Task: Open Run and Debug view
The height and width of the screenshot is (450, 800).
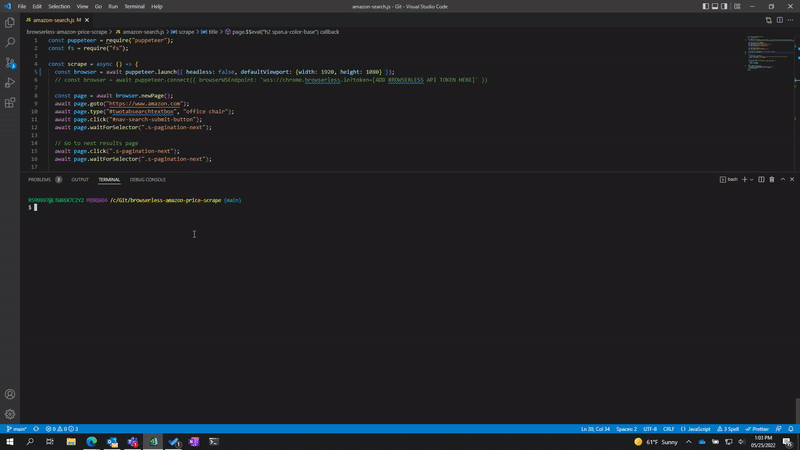Action: [x=10, y=83]
